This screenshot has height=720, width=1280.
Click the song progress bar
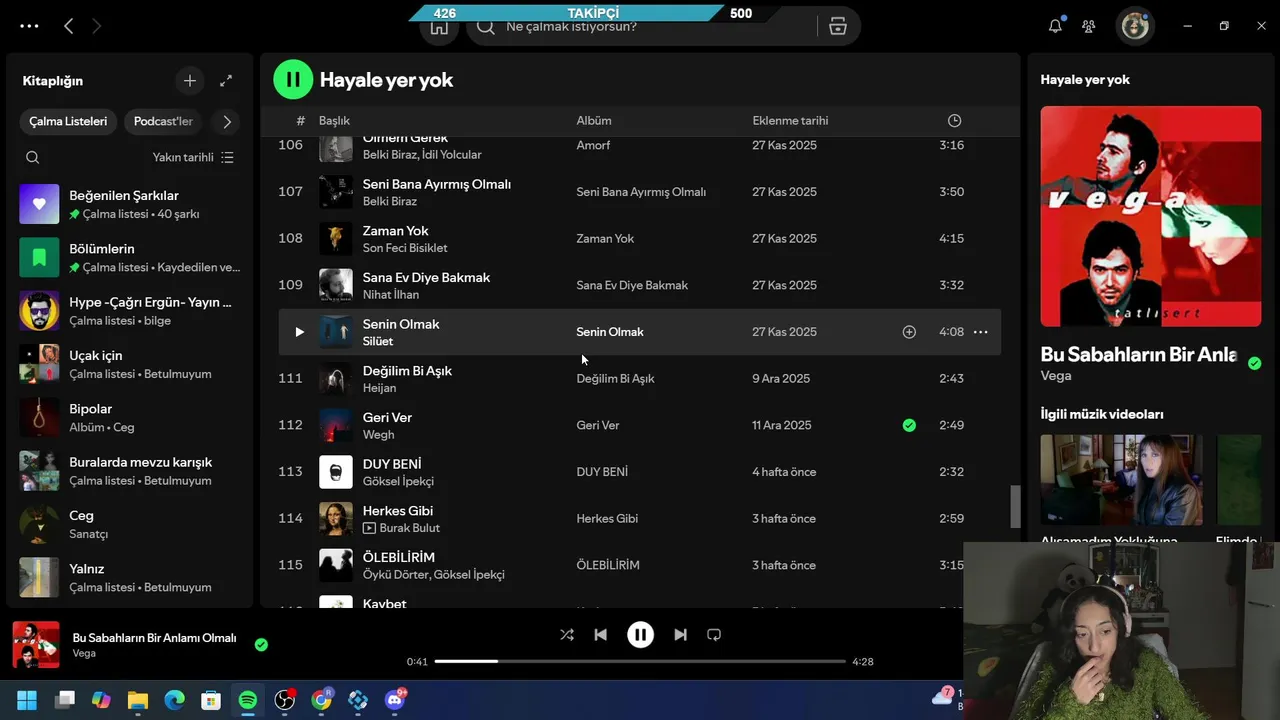pos(640,661)
